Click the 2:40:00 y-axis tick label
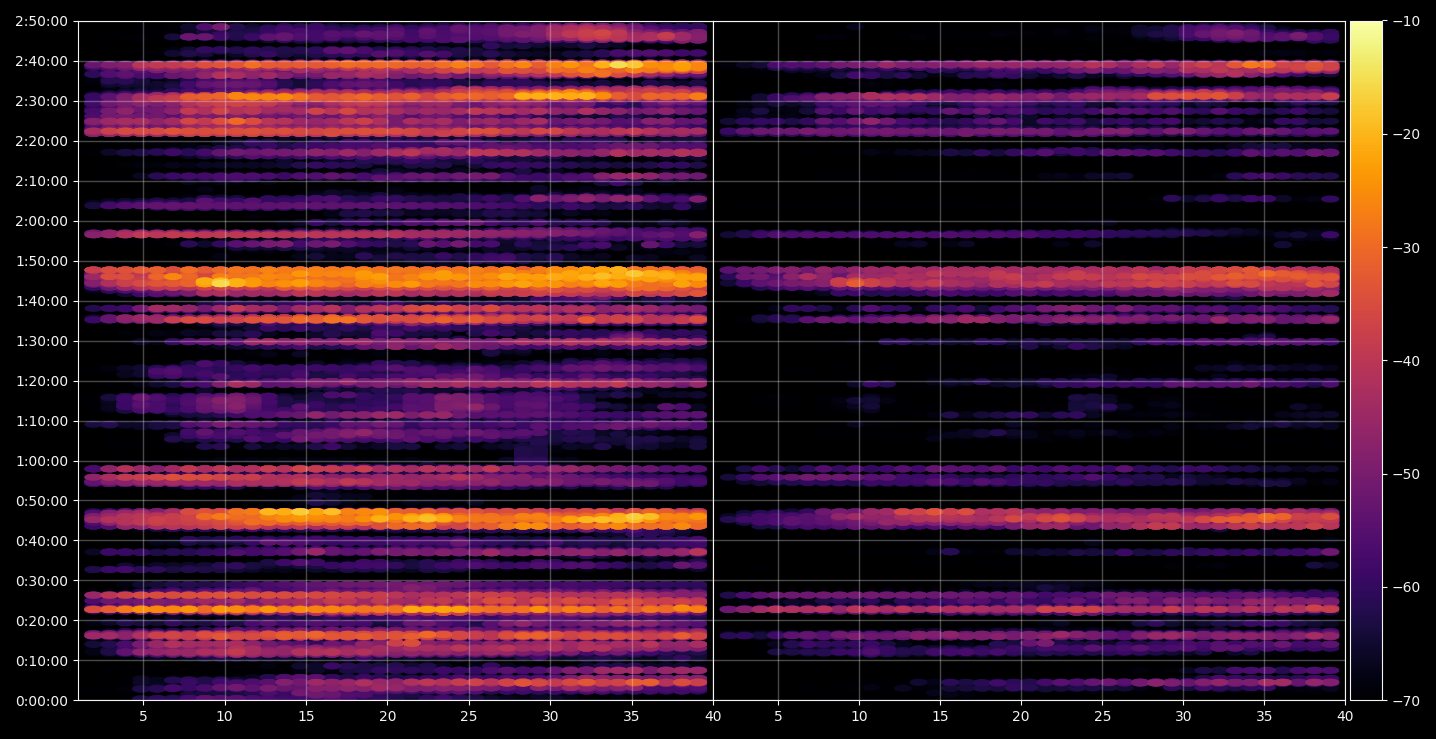 41,61
